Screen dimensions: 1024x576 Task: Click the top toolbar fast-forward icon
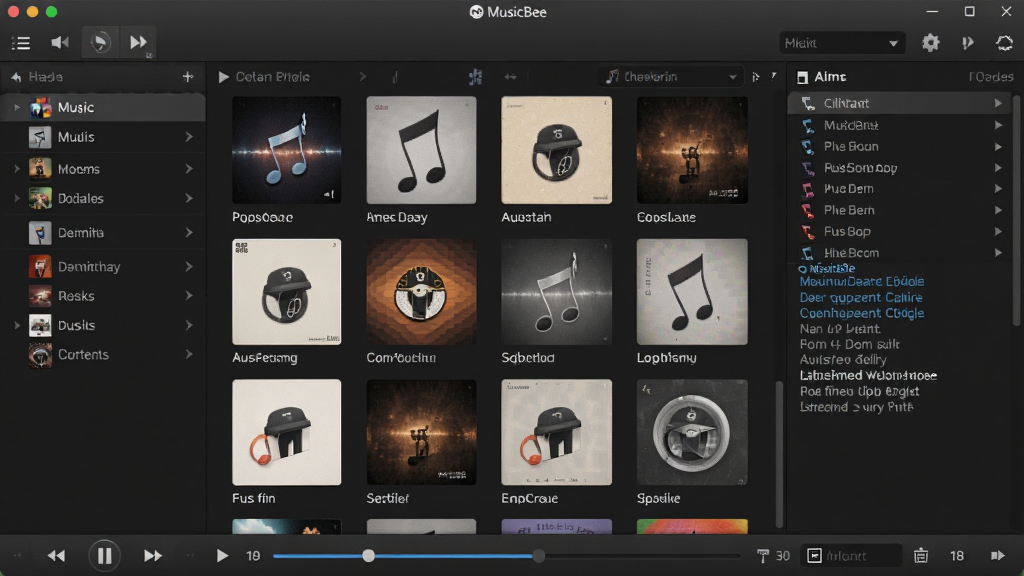click(x=138, y=42)
